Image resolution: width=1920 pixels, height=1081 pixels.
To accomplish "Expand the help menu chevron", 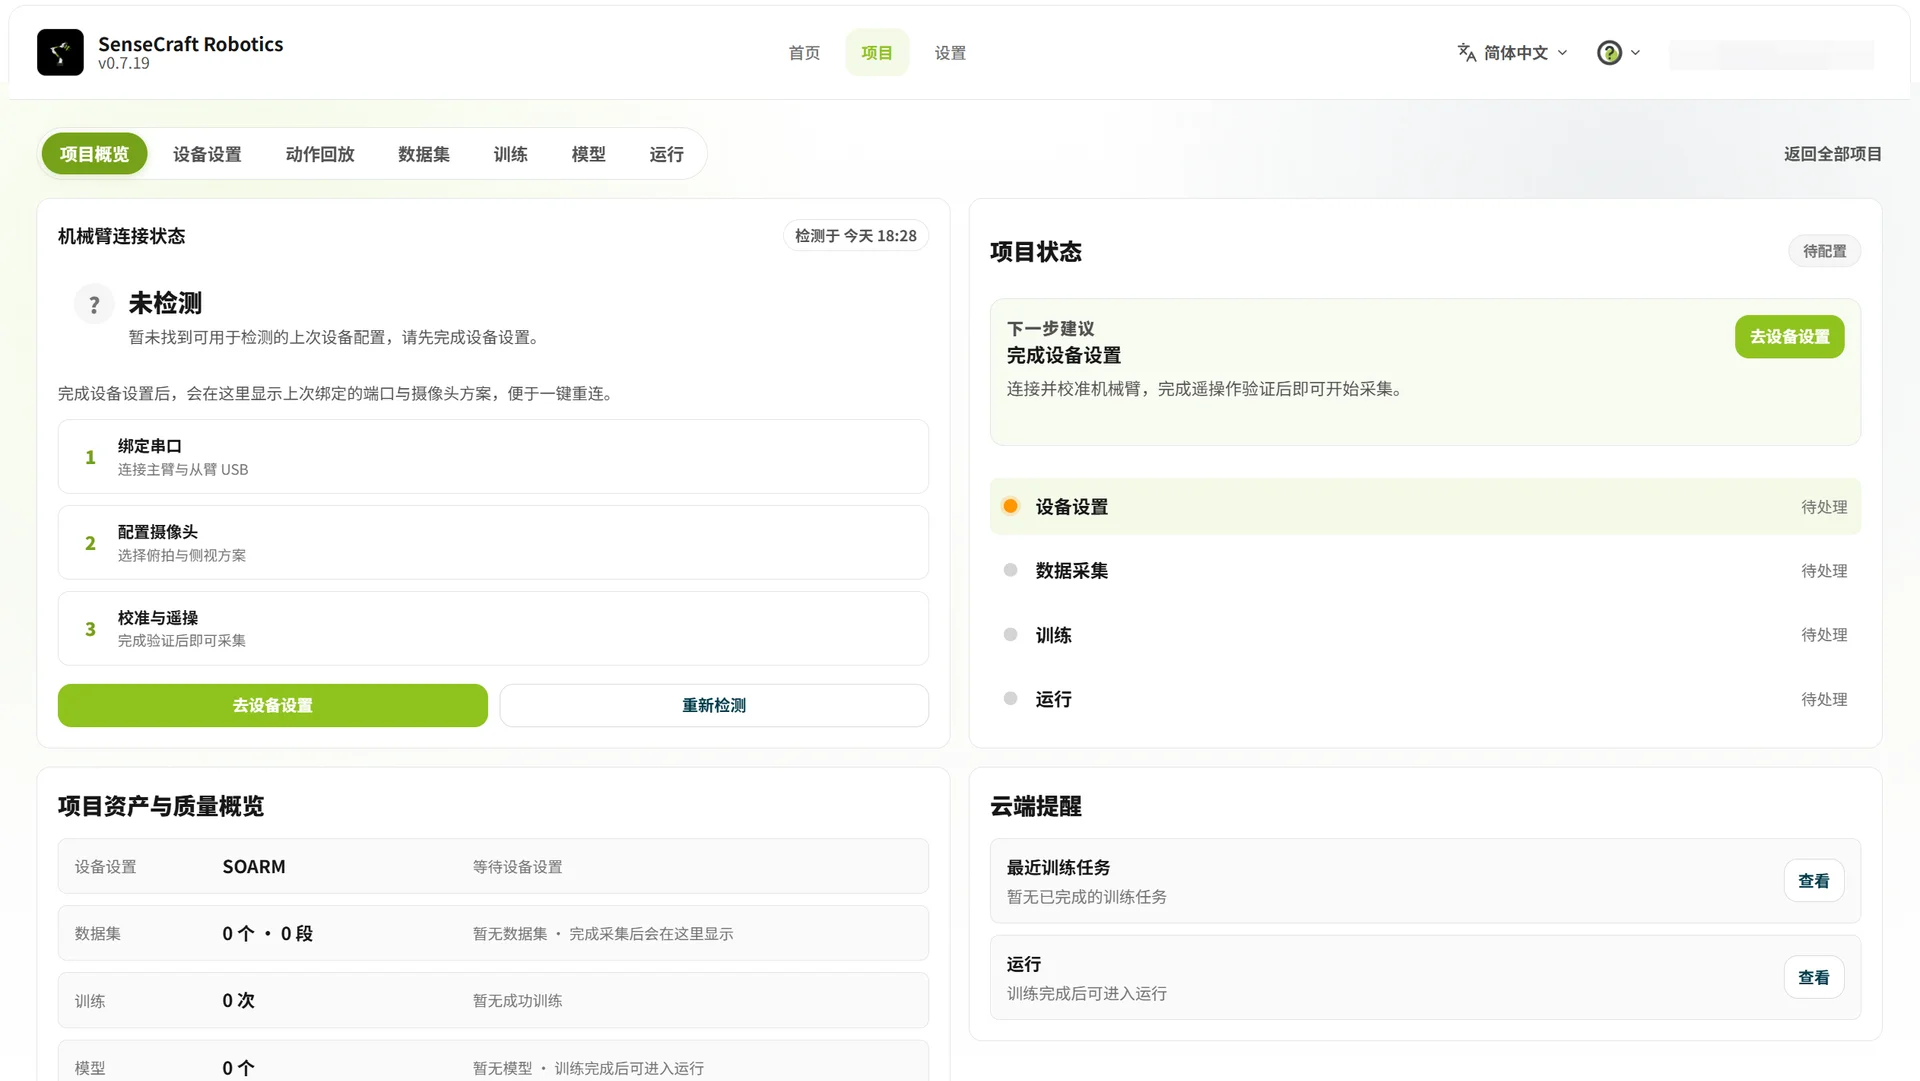I will (x=1635, y=52).
